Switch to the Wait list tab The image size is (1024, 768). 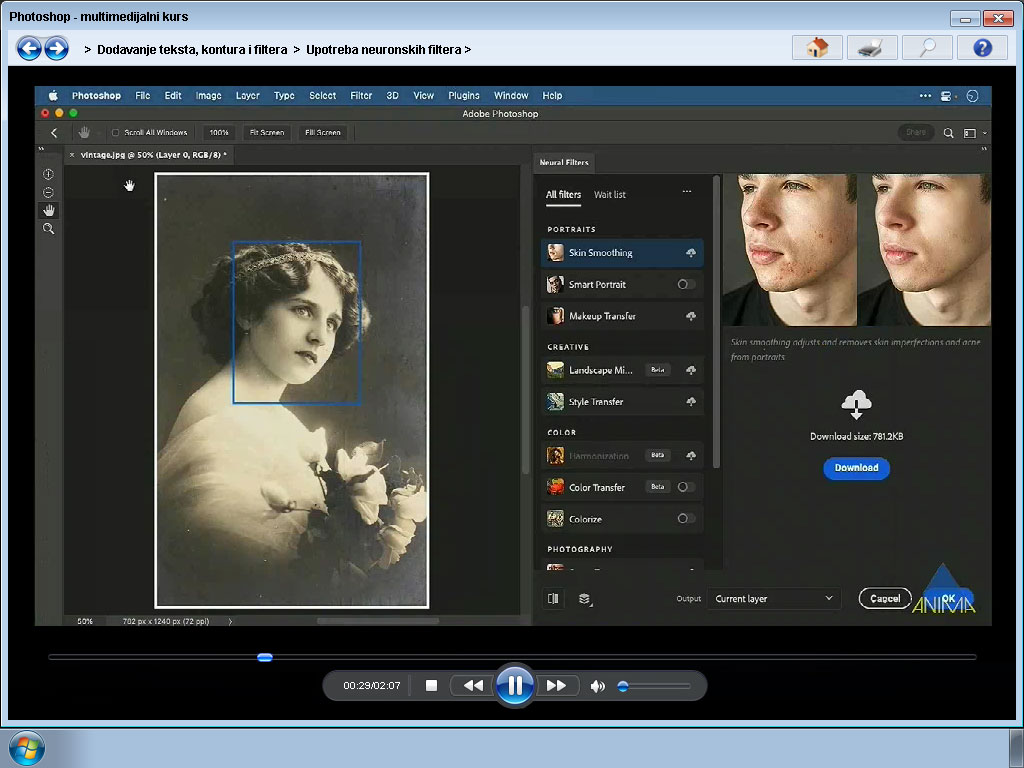pyautogui.click(x=609, y=195)
